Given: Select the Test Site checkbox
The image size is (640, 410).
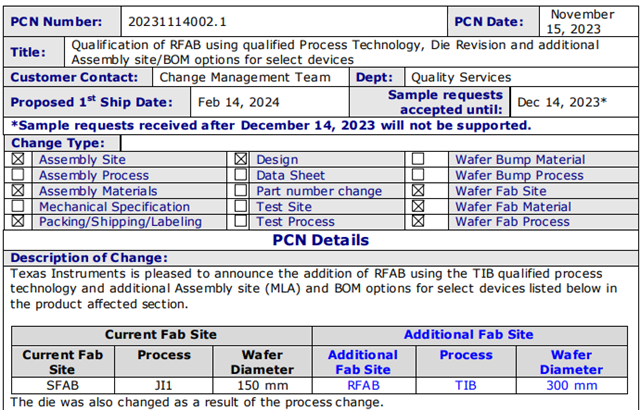Looking at the screenshot, I should [x=241, y=206].
